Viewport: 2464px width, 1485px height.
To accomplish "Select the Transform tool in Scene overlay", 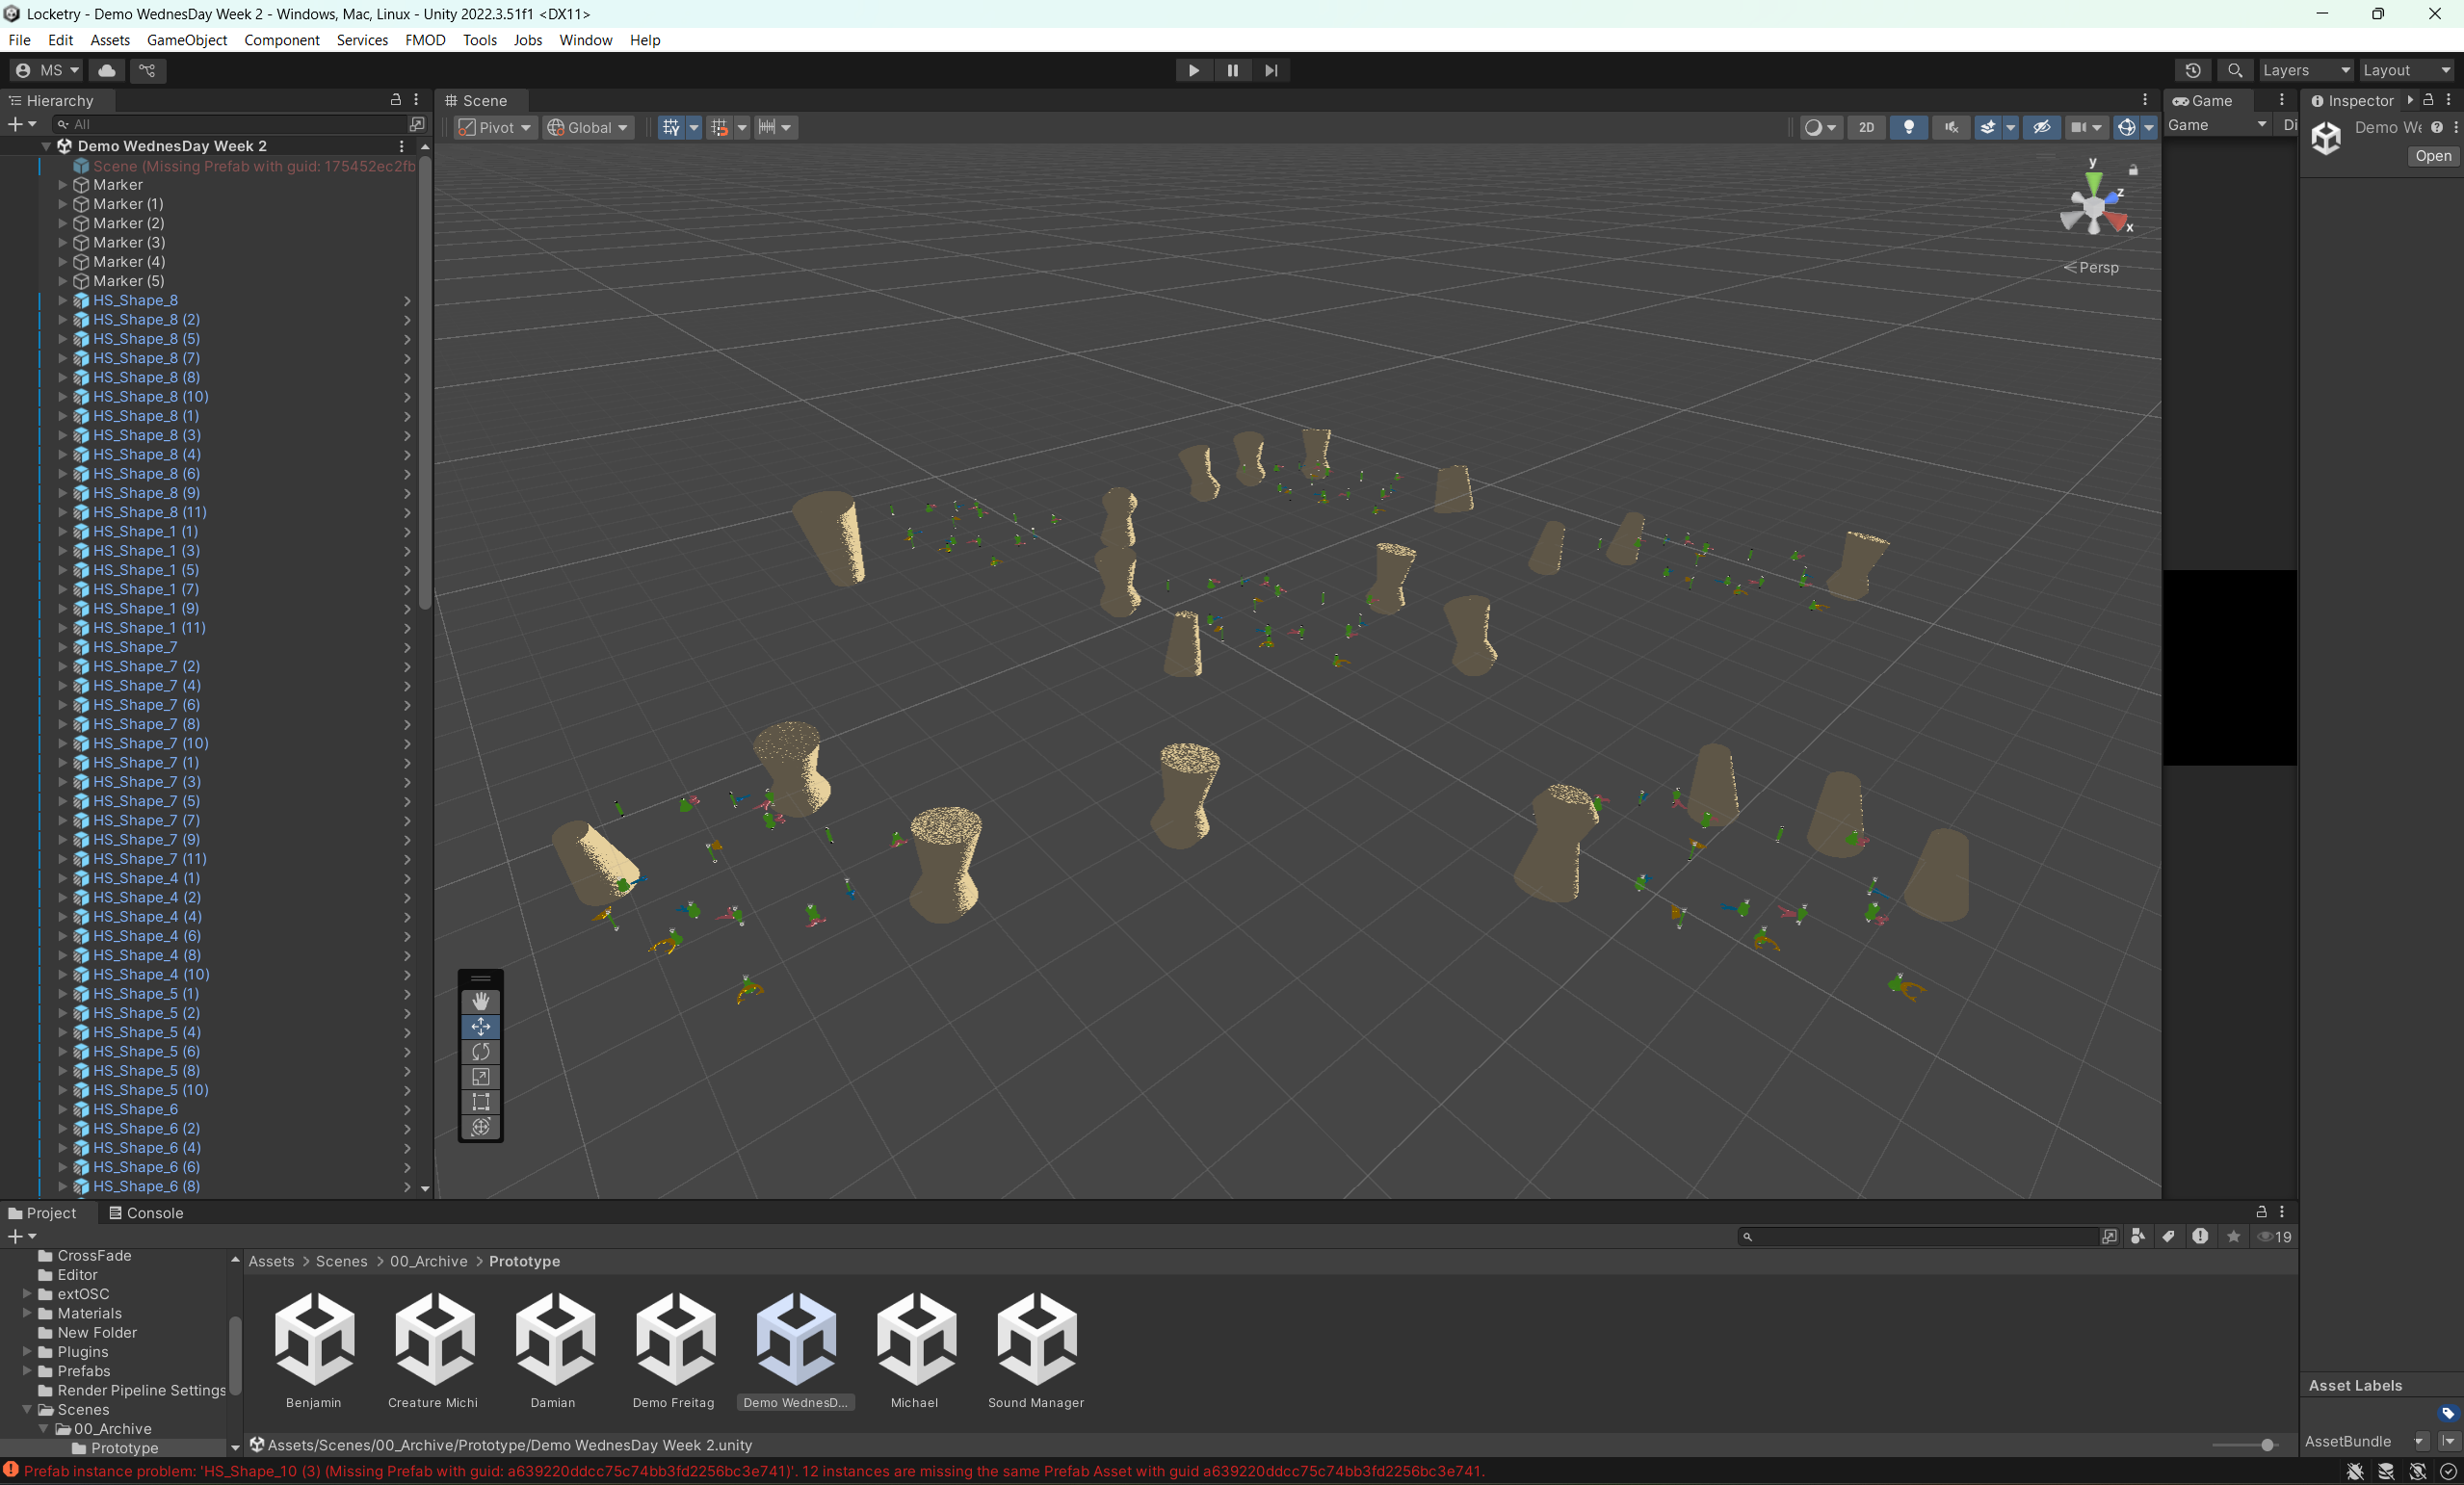I will [481, 1127].
